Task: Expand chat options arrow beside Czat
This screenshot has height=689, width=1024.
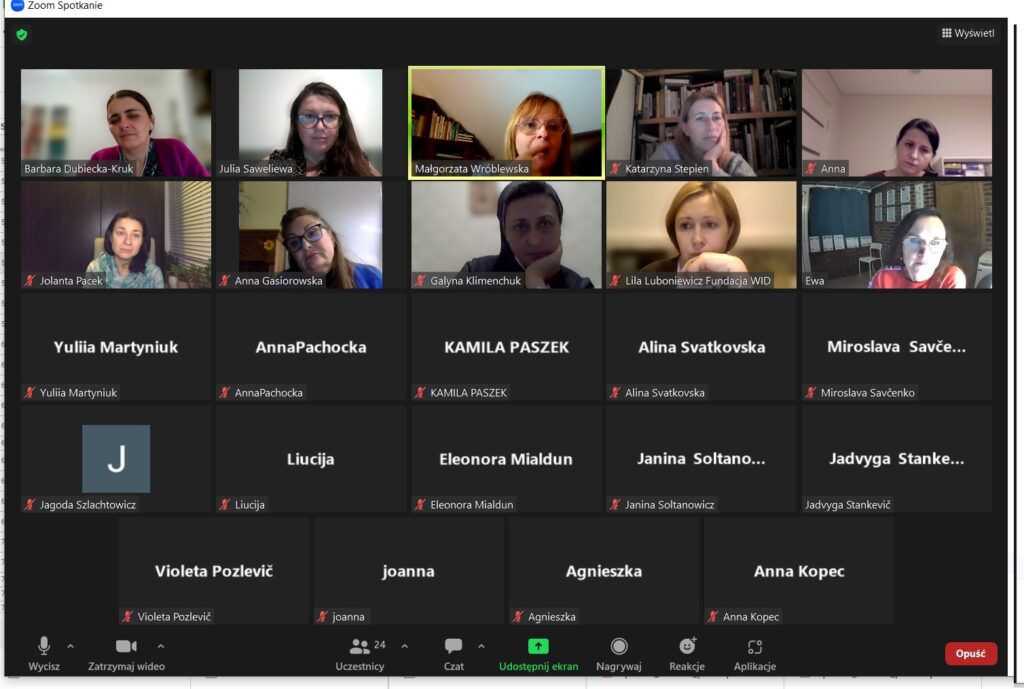Action: [481, 647]
